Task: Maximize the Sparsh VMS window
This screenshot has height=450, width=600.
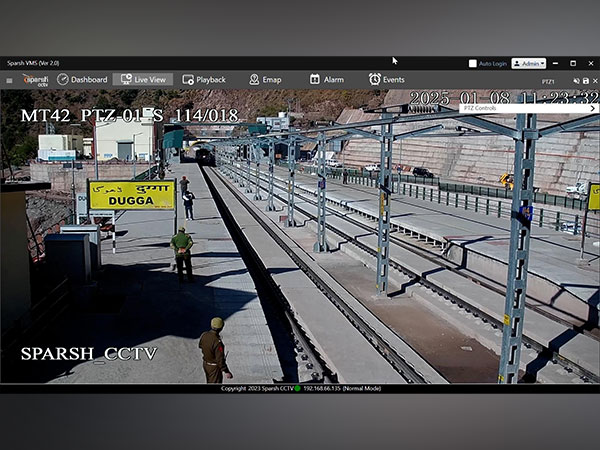Action: point(573,63)
